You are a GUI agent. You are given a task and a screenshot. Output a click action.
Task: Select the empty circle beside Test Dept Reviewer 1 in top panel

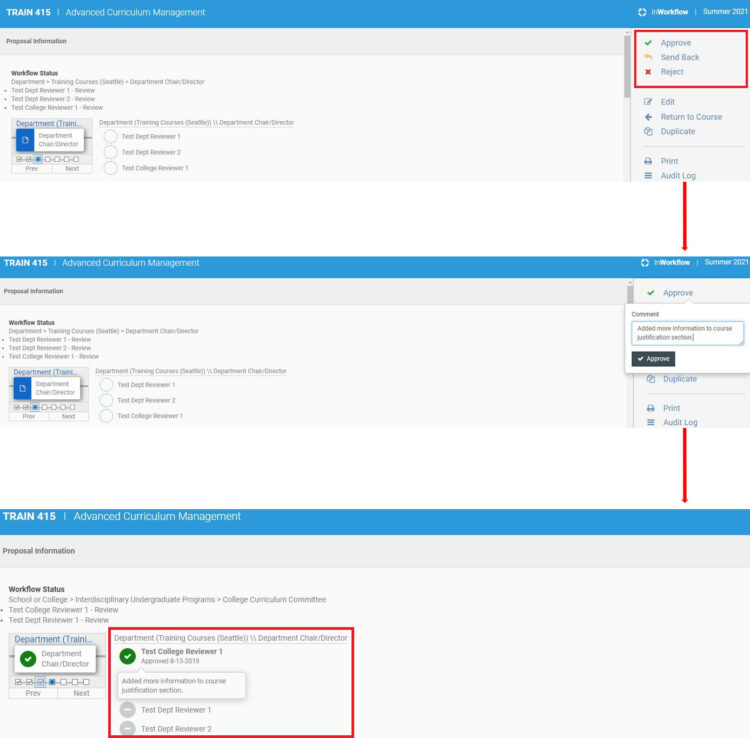(110, 136)
